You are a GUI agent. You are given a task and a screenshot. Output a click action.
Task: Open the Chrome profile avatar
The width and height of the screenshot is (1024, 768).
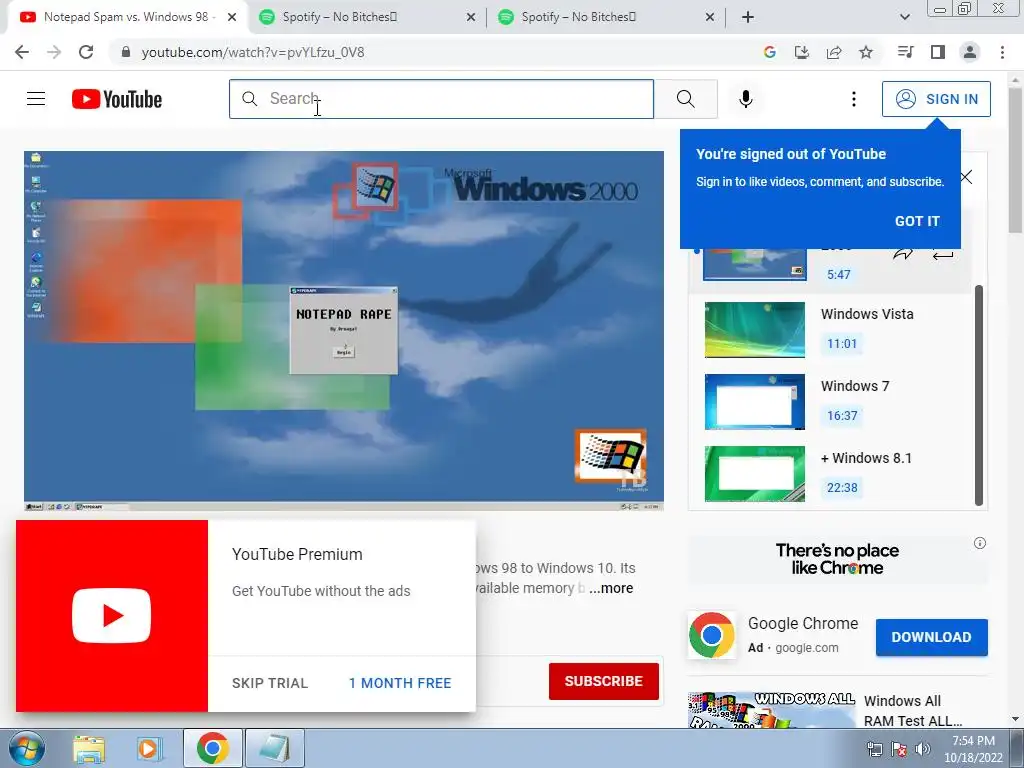click(970, 52)
